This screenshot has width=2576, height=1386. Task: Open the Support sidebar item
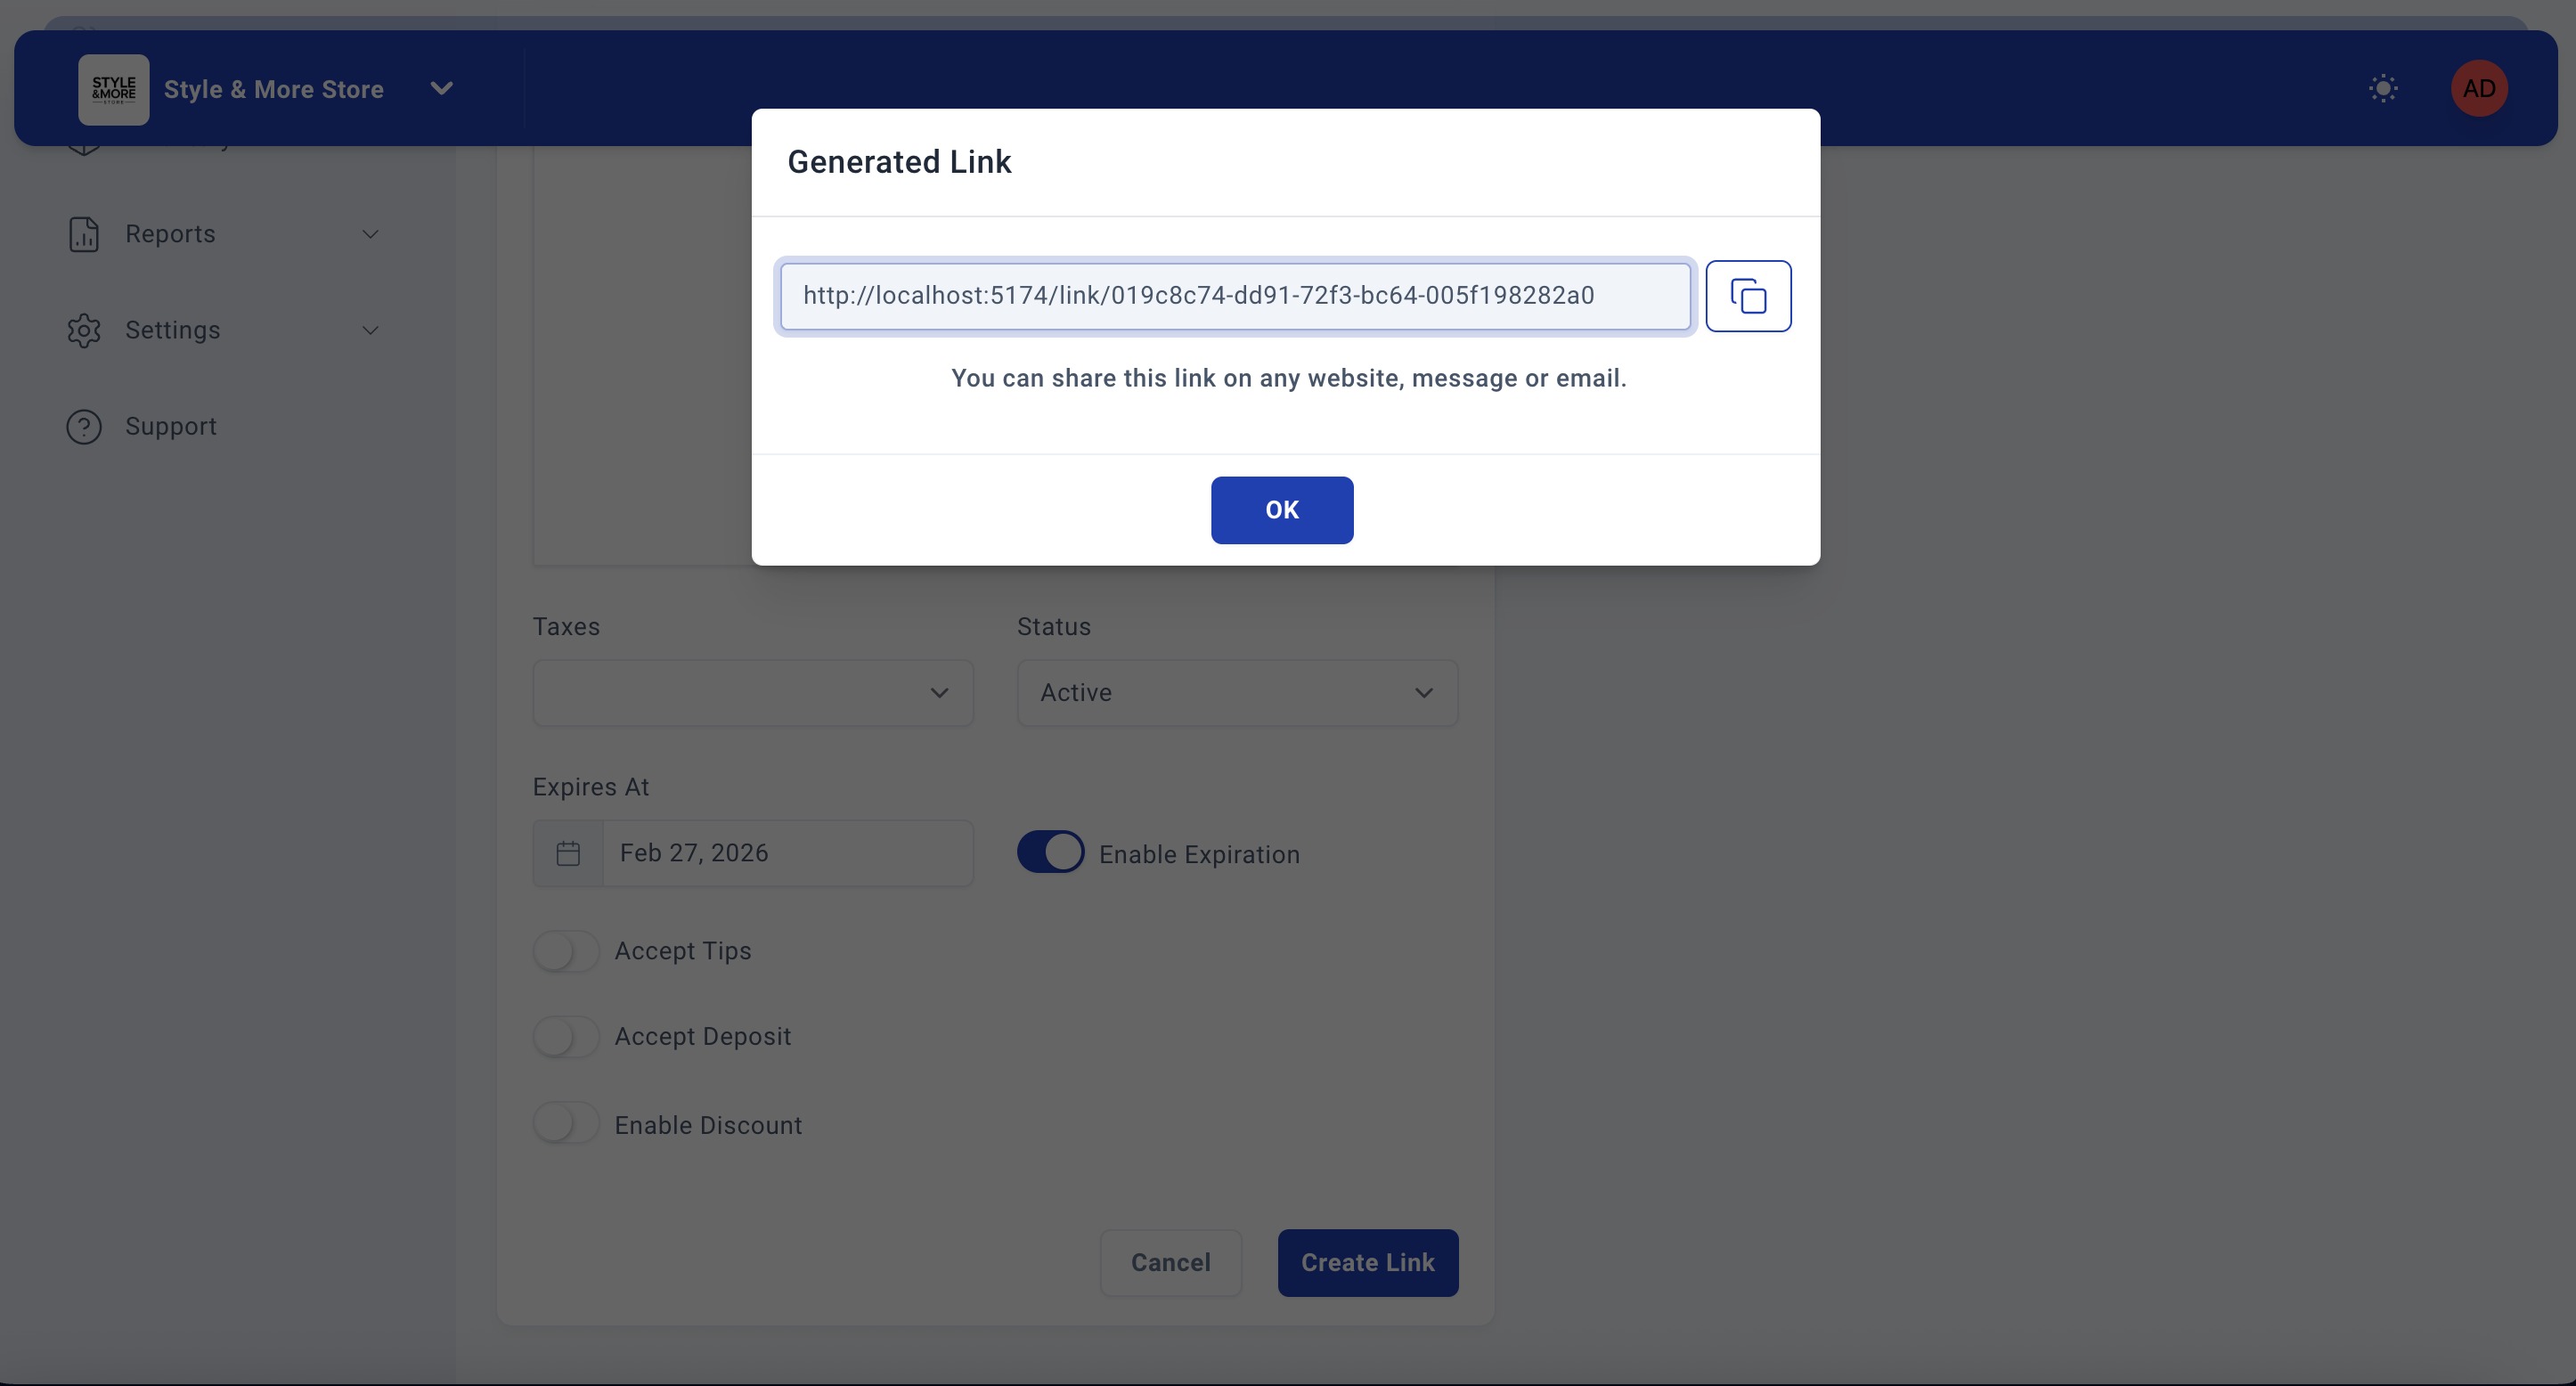pyautogui.click(x=171, y=427)
